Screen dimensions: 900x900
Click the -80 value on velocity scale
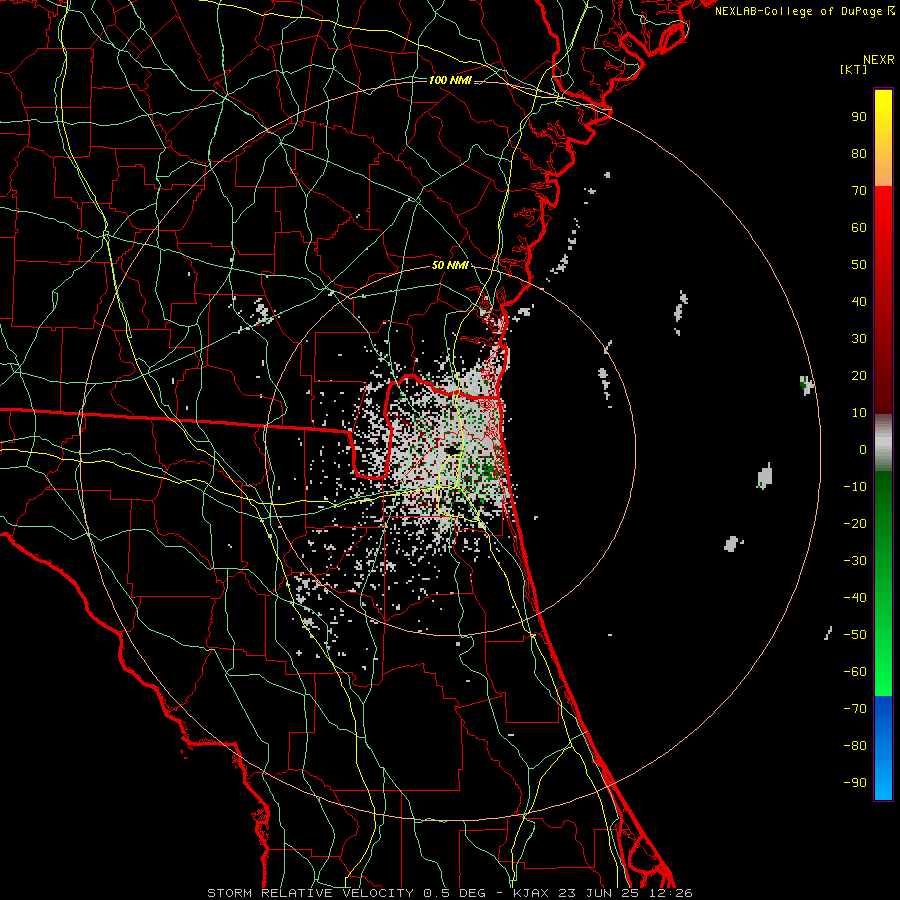pyautogui.click(x=855, y=746)
